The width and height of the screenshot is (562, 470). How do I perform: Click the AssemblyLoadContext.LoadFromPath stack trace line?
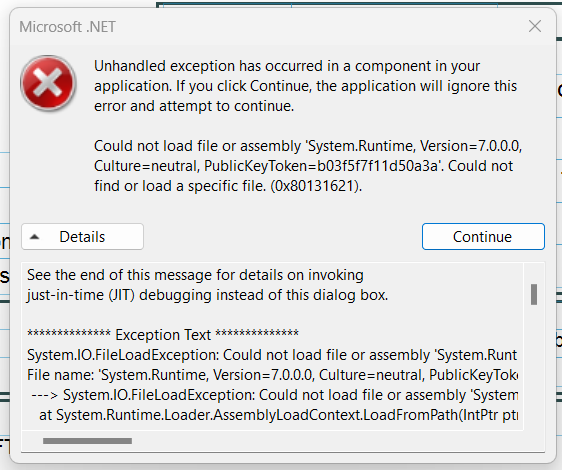click(x=278, y=415)
